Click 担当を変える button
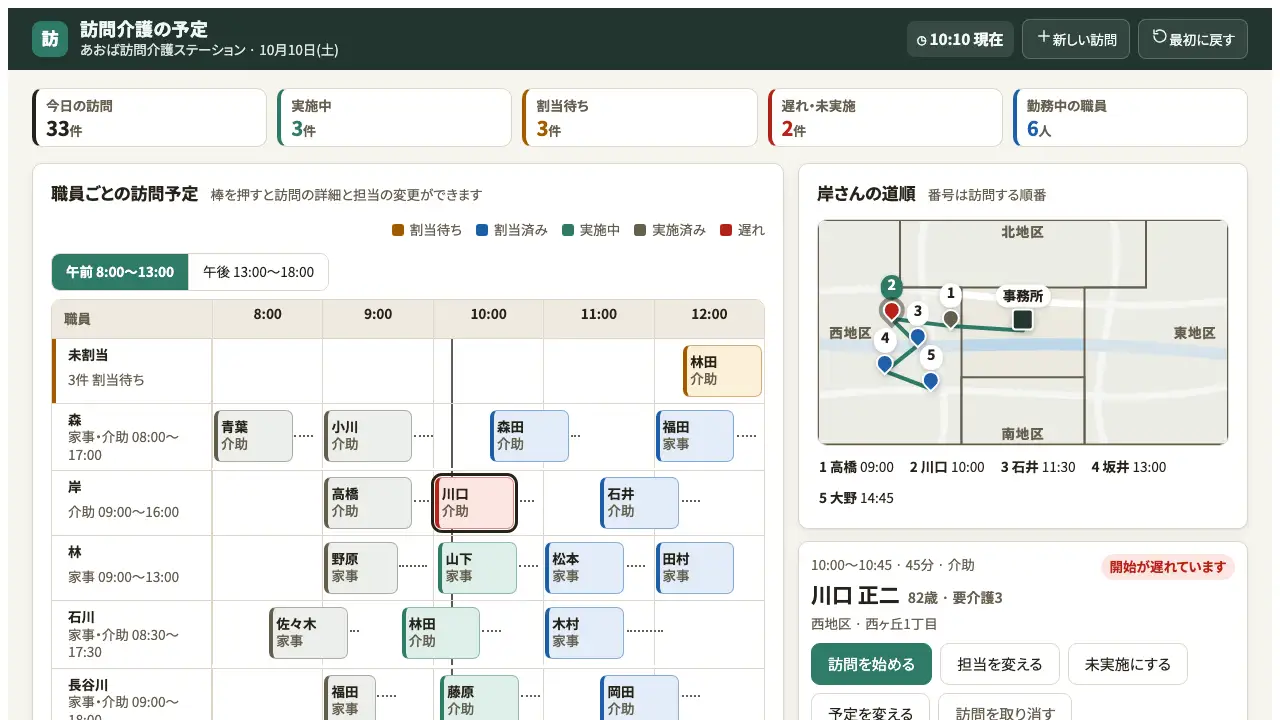The height and width of the screenshot is (720, 1280). coord(1000,664)
